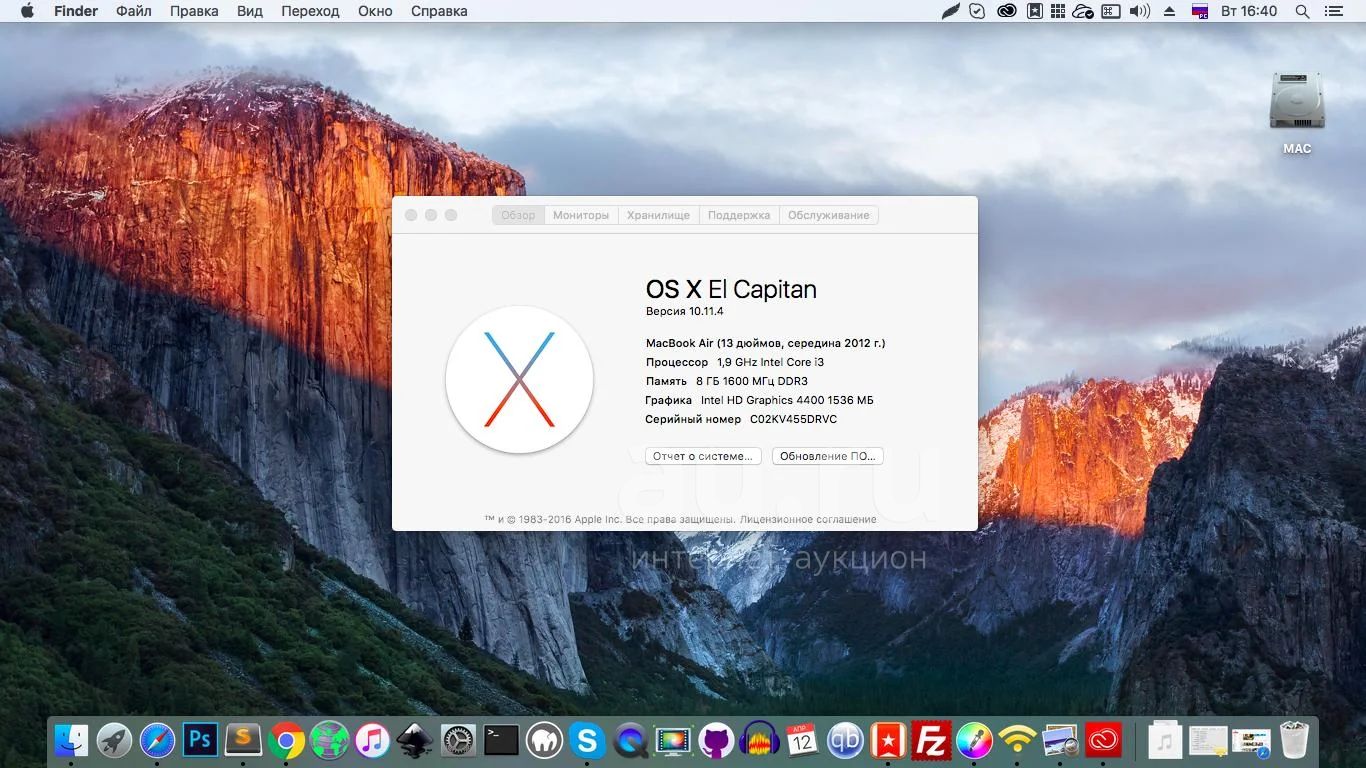This screenshot has height=768, width=1366.
Task: Launch MAMP elephant icon in dock
Action: click(x=545, y=740)
